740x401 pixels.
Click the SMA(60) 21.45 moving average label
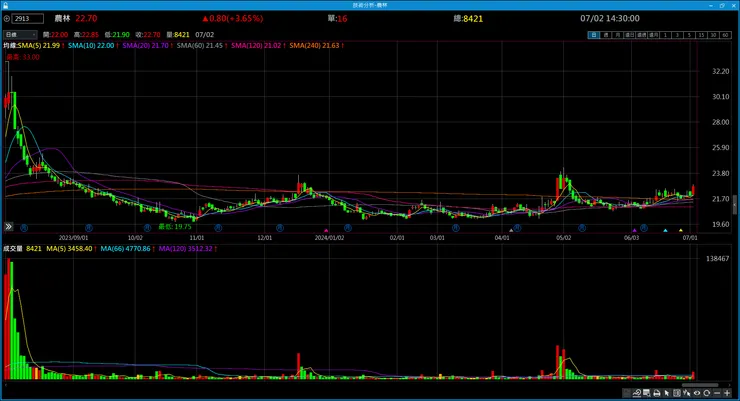202,45
